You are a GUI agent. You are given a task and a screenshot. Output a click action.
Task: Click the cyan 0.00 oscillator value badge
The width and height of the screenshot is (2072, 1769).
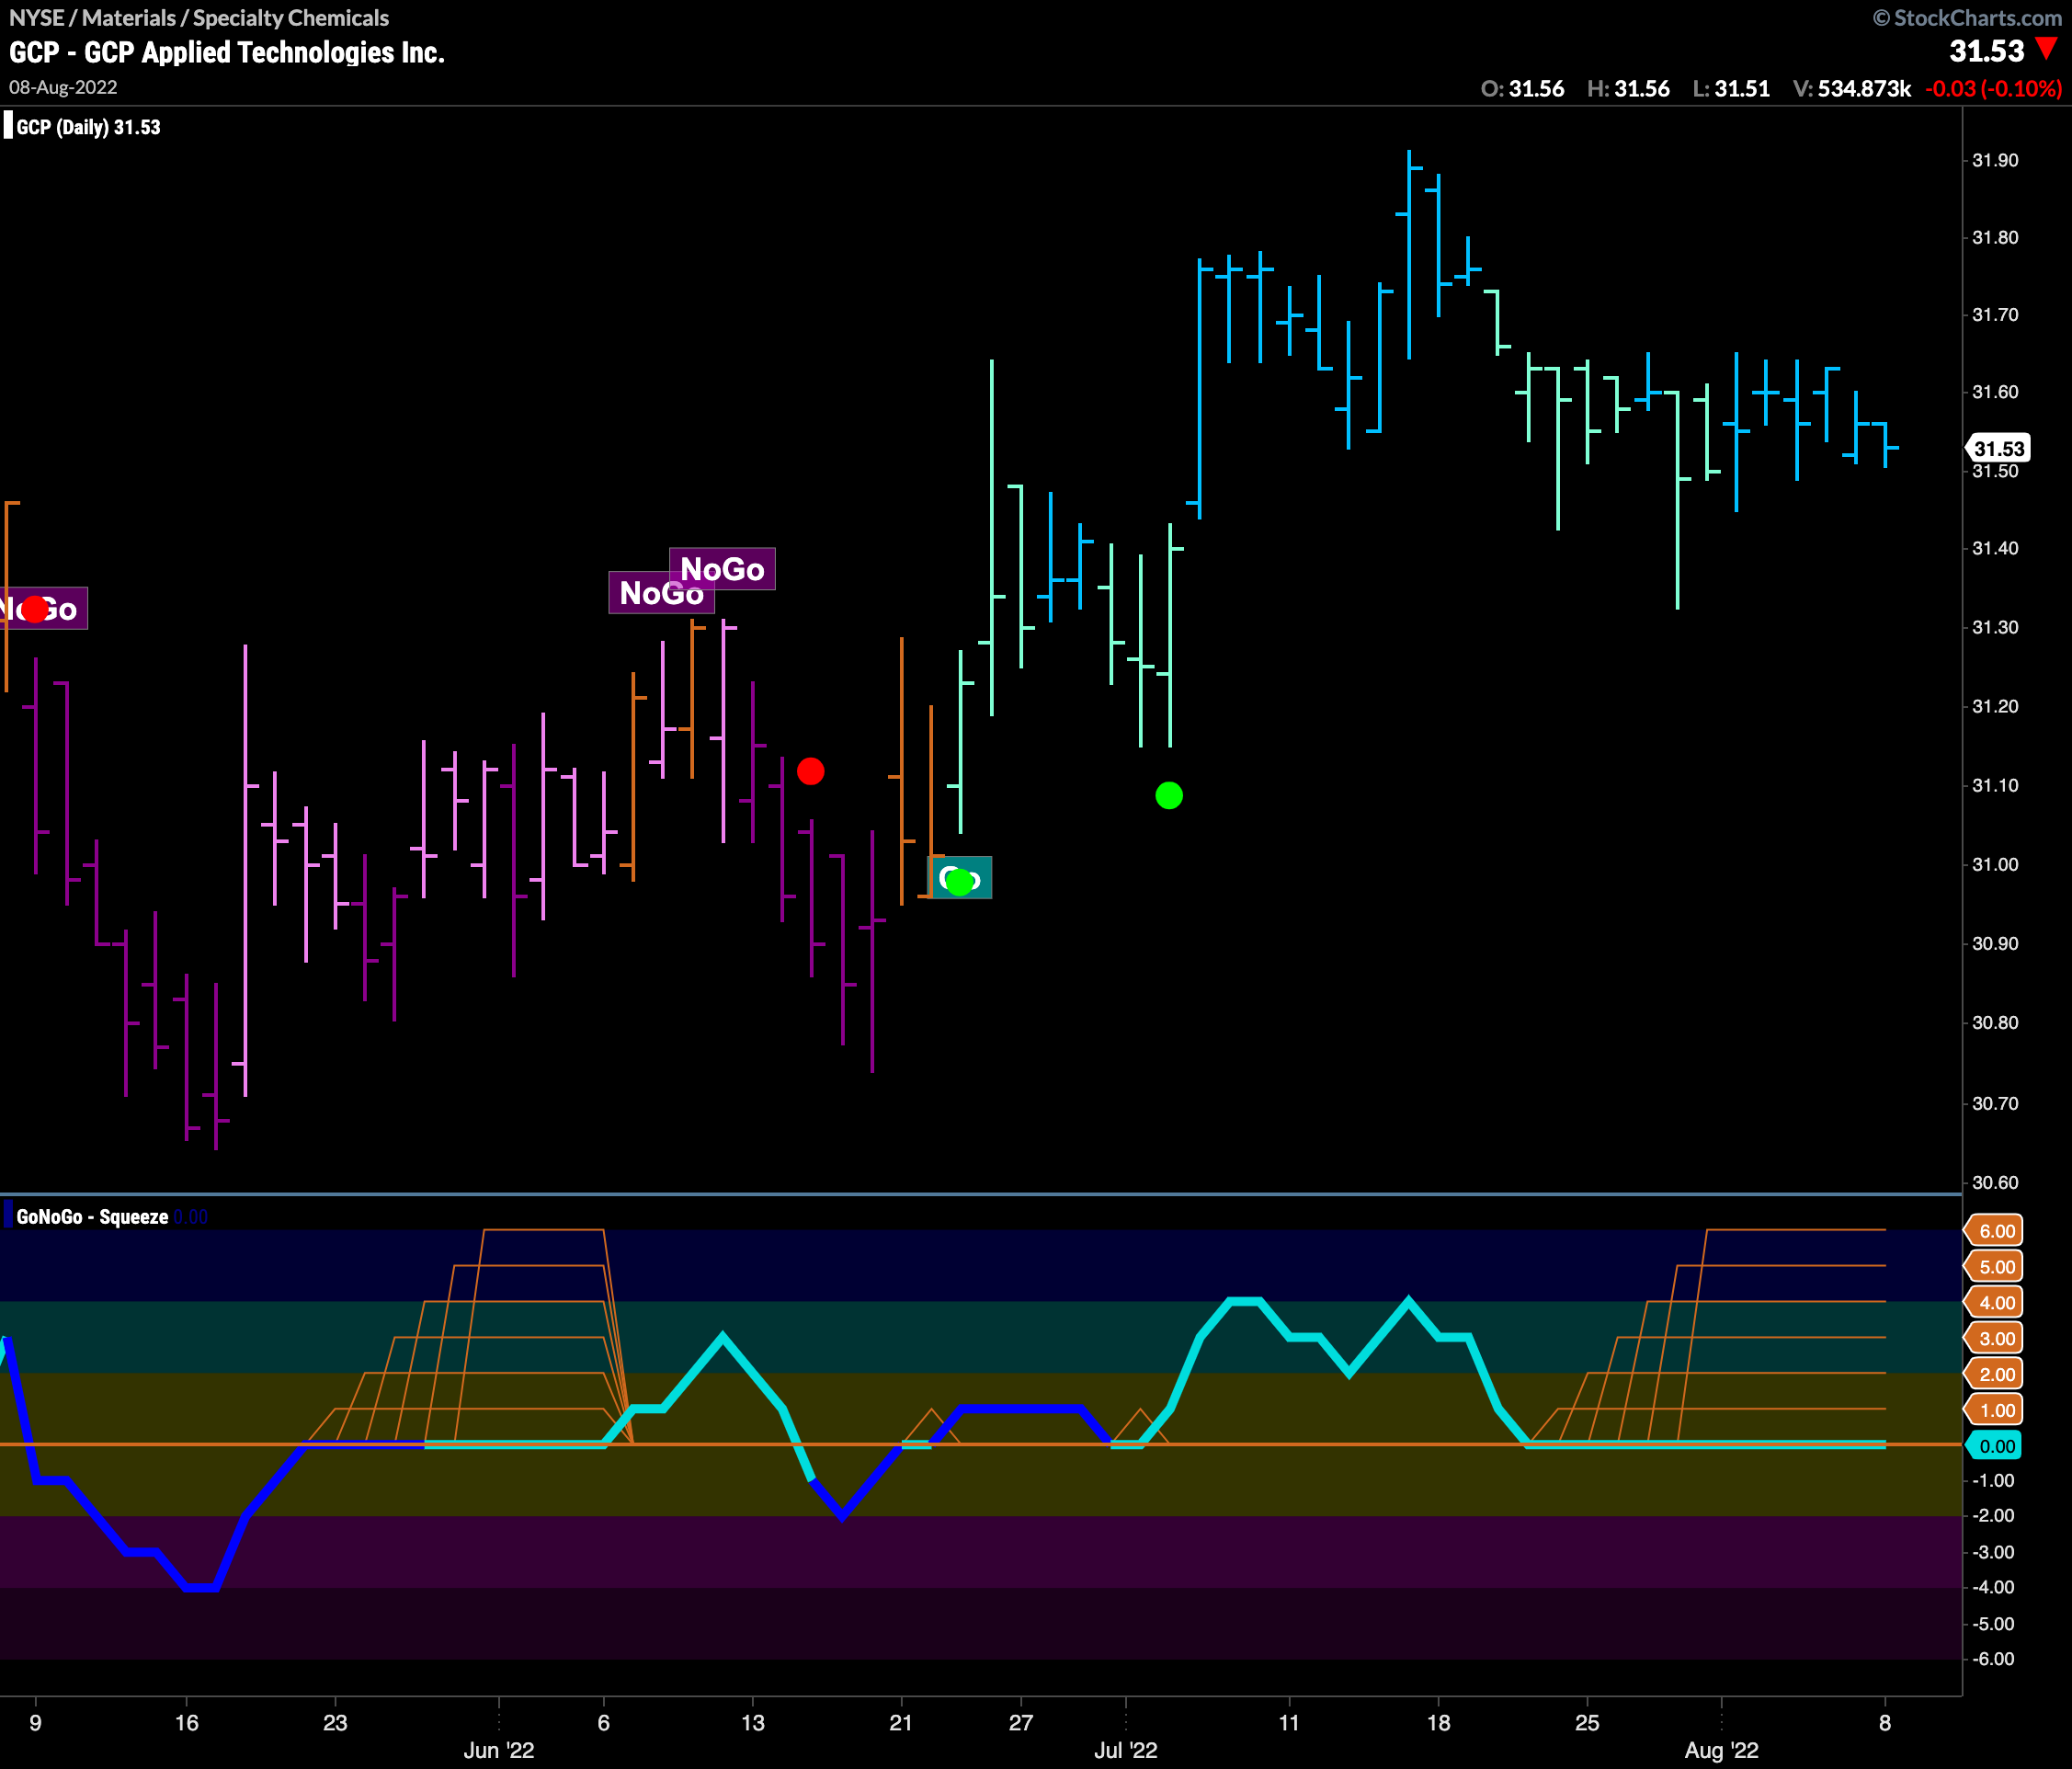(x=1995, y=1446)
